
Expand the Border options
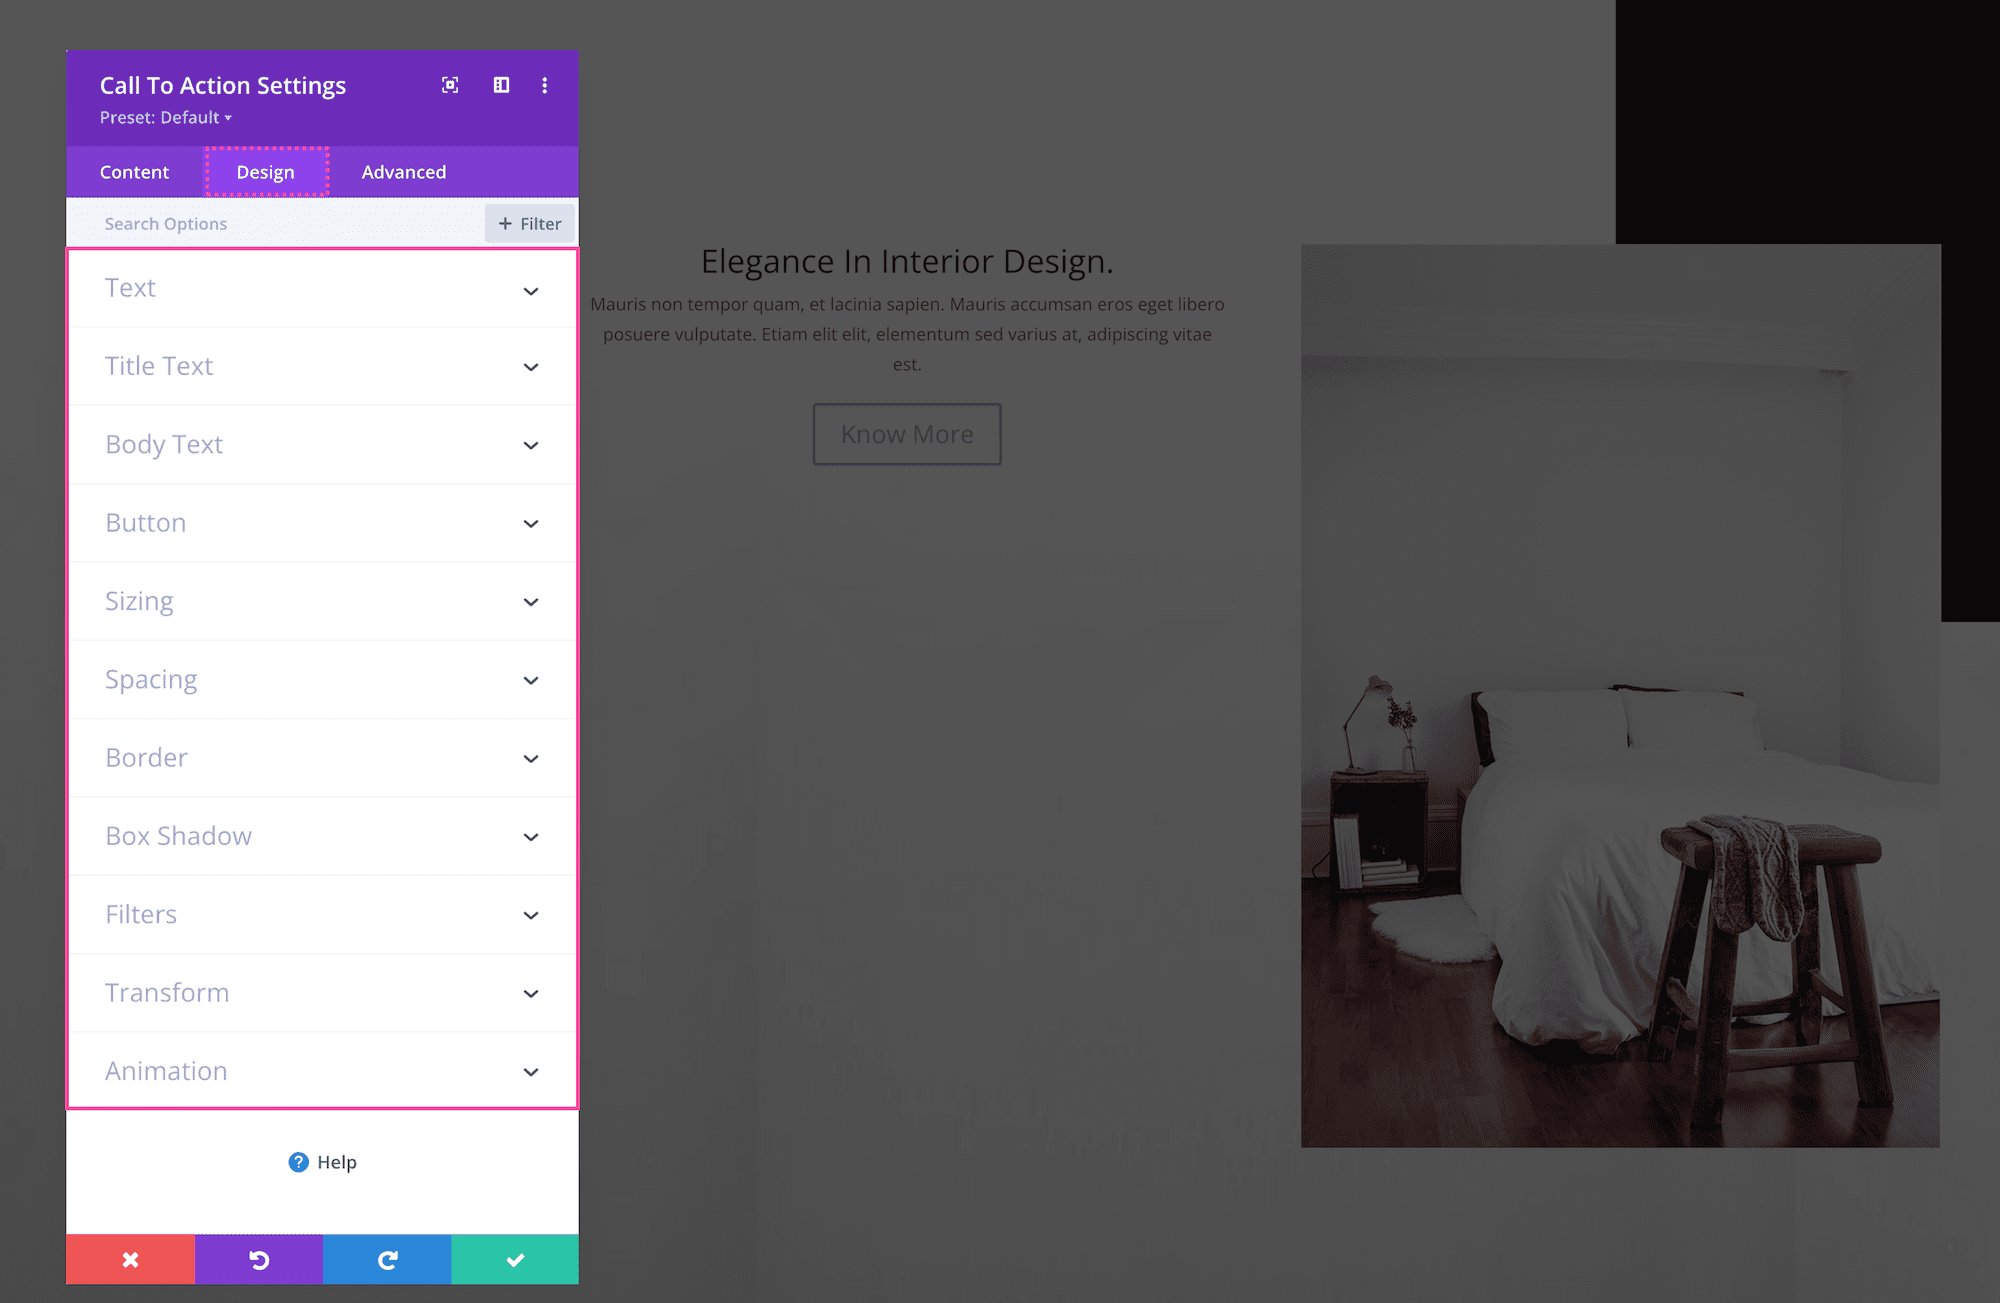click(x=321, y=758)
